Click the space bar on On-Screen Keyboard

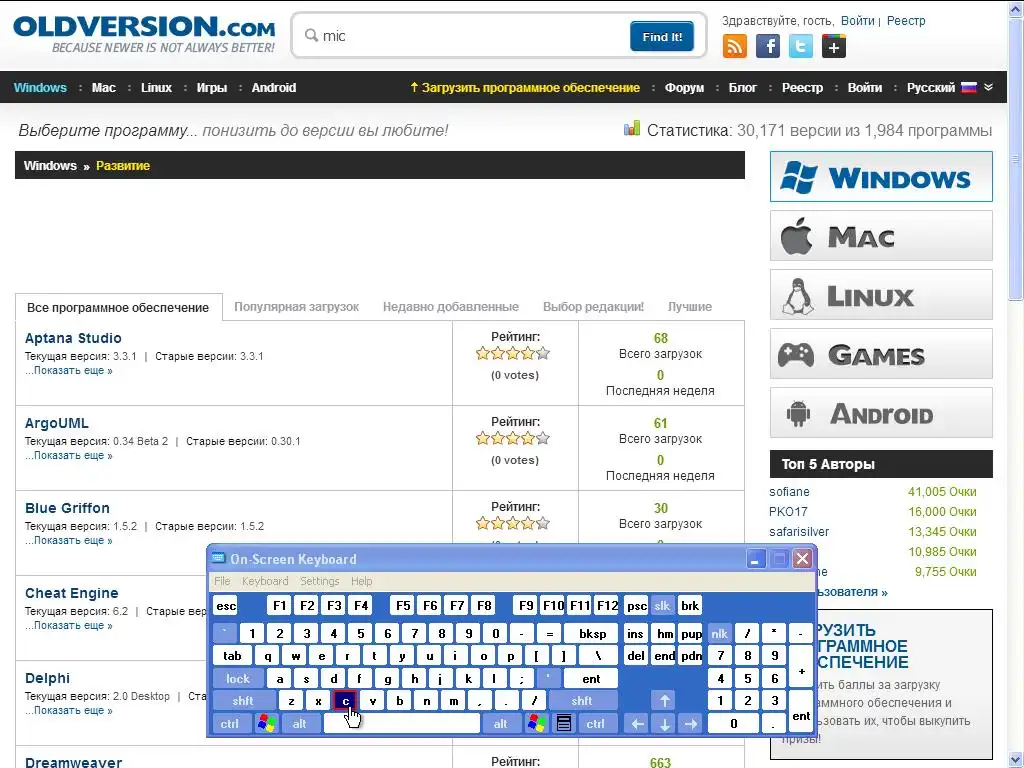click(402, 724)
